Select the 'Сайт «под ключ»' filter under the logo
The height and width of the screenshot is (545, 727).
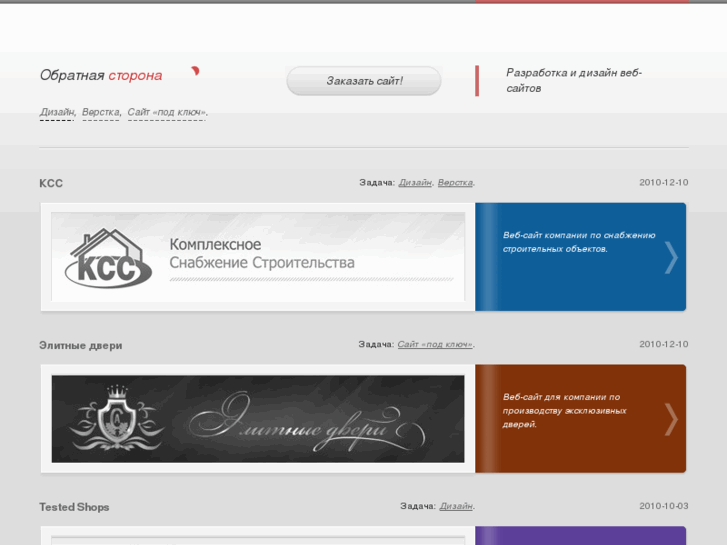[x=167, y=112]
